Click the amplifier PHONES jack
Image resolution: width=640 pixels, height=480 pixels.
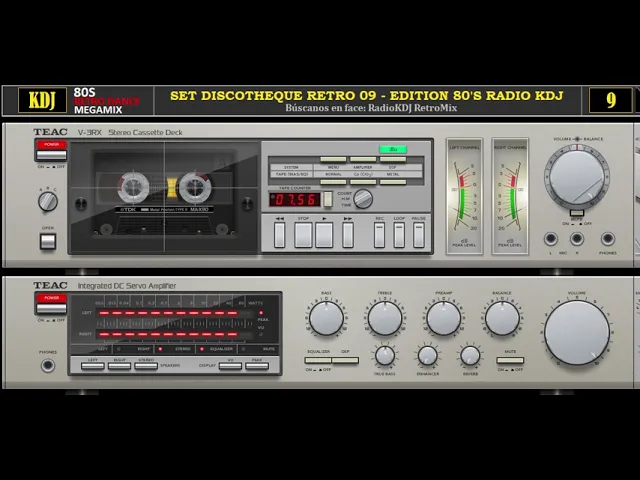(x=48, y=365)
